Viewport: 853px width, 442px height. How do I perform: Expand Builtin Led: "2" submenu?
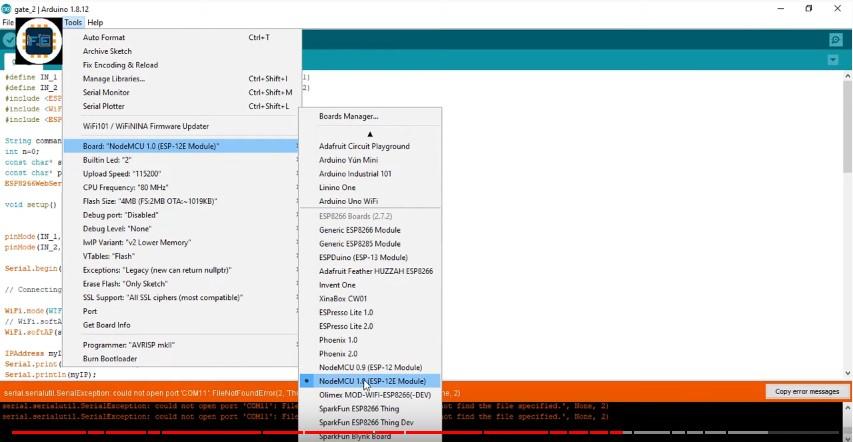182,160
